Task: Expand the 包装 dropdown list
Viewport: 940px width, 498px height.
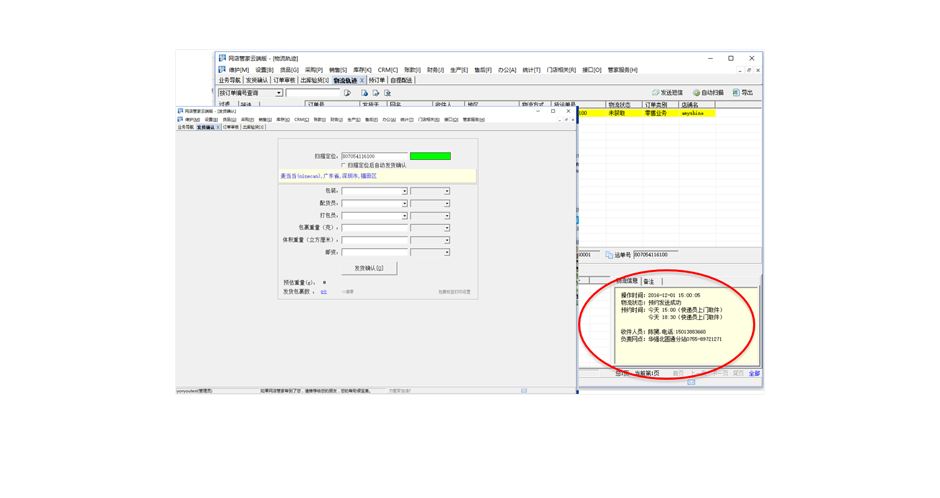Action: (x=404, y=191)
